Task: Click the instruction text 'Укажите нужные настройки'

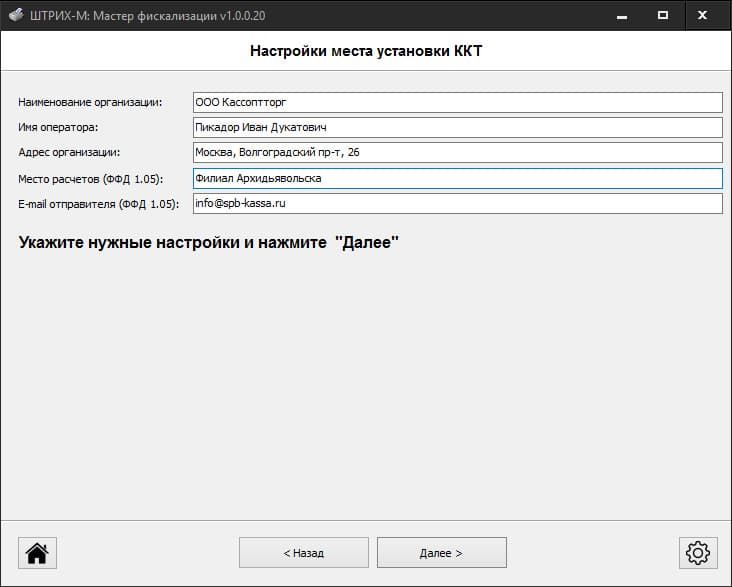Action: 129,242
